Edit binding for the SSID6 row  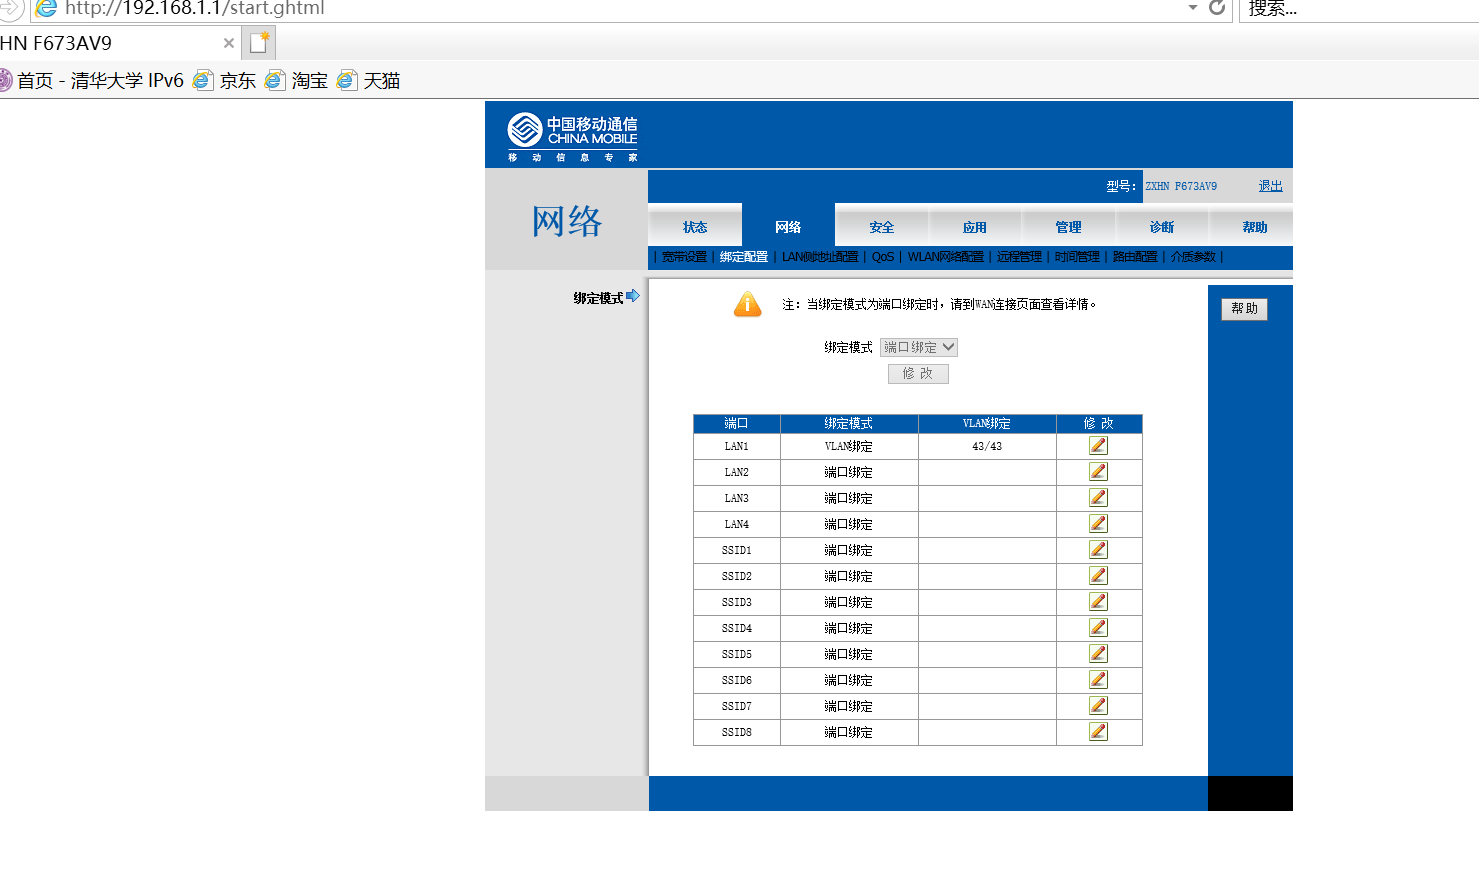click(x=1098, y=680)
